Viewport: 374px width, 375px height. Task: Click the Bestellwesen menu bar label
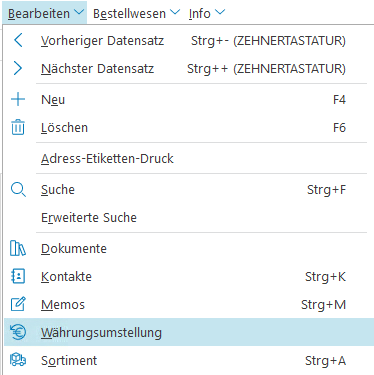129,14
